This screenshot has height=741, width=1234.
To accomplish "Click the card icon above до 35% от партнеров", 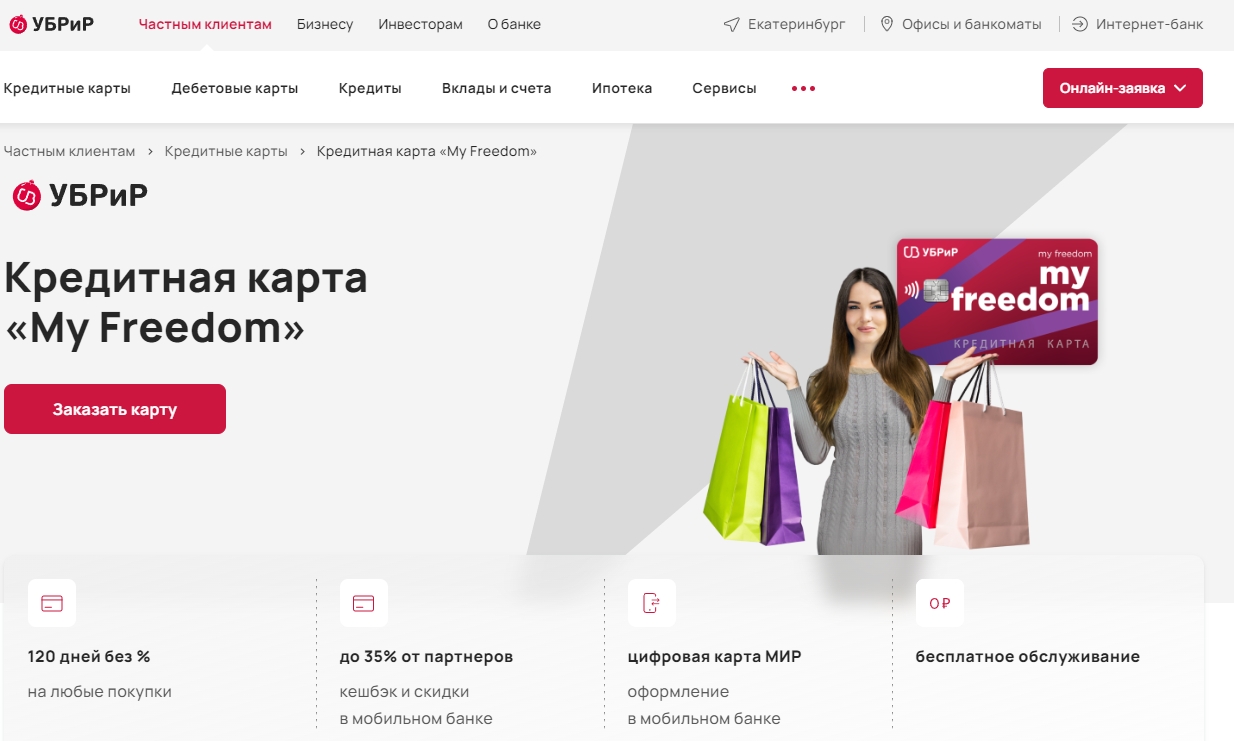I will click(x=364, y=603).
